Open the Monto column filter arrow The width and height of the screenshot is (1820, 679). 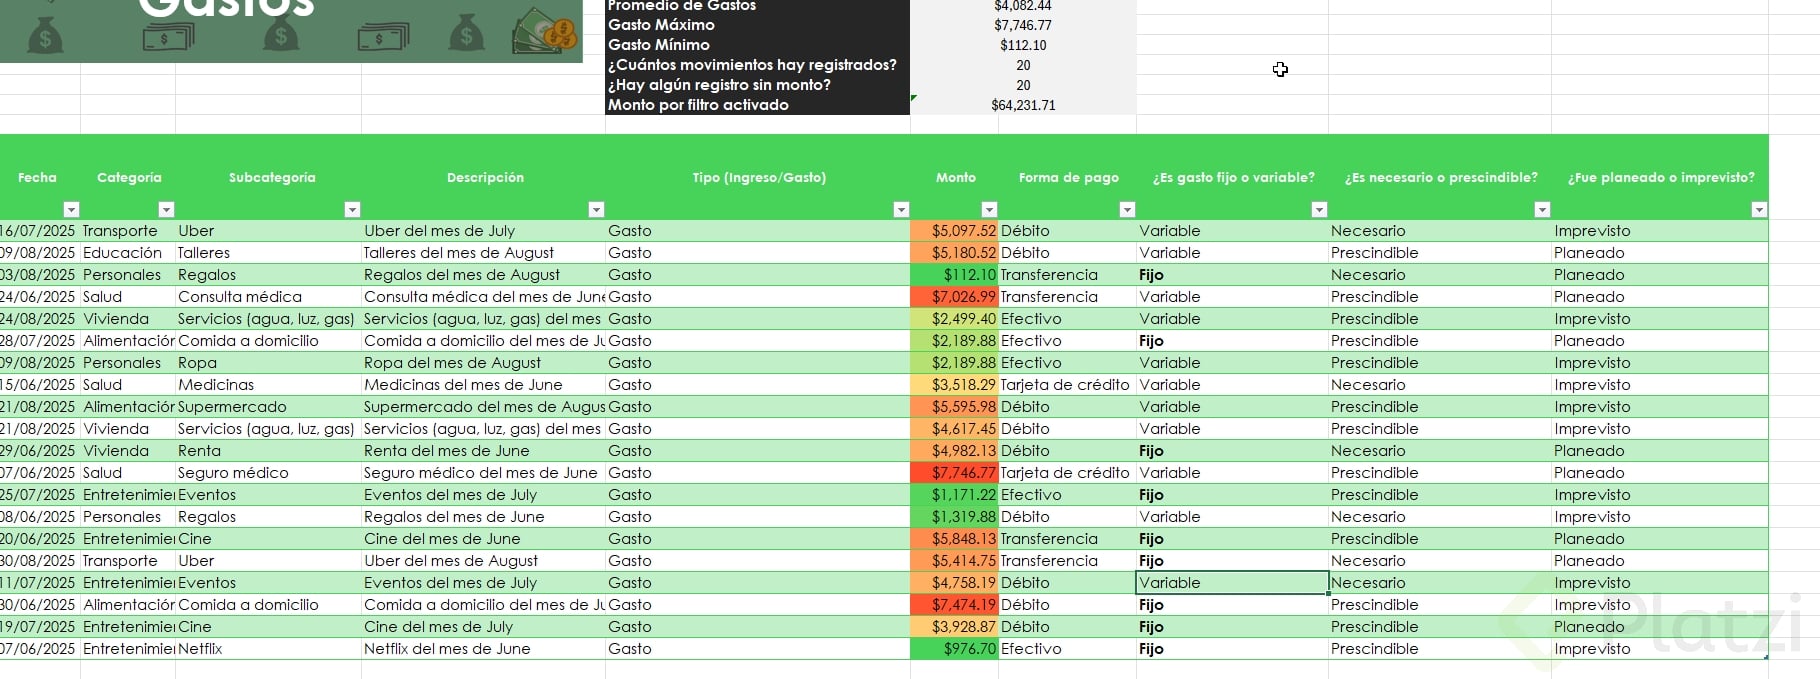[x=989, y=209]
